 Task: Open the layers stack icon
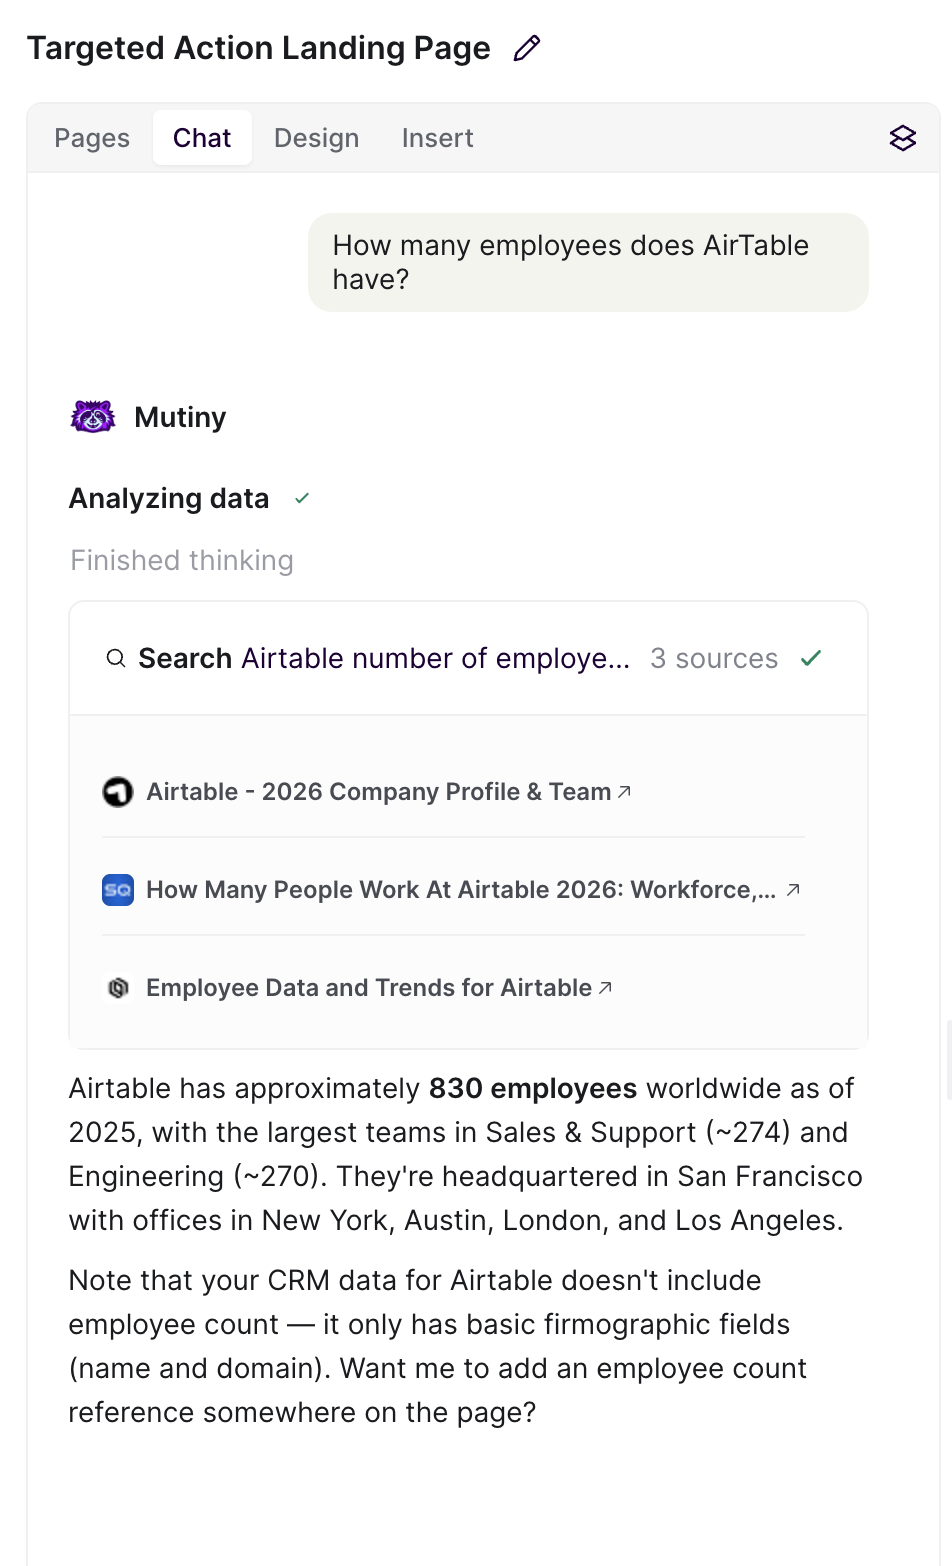(902, 138)
